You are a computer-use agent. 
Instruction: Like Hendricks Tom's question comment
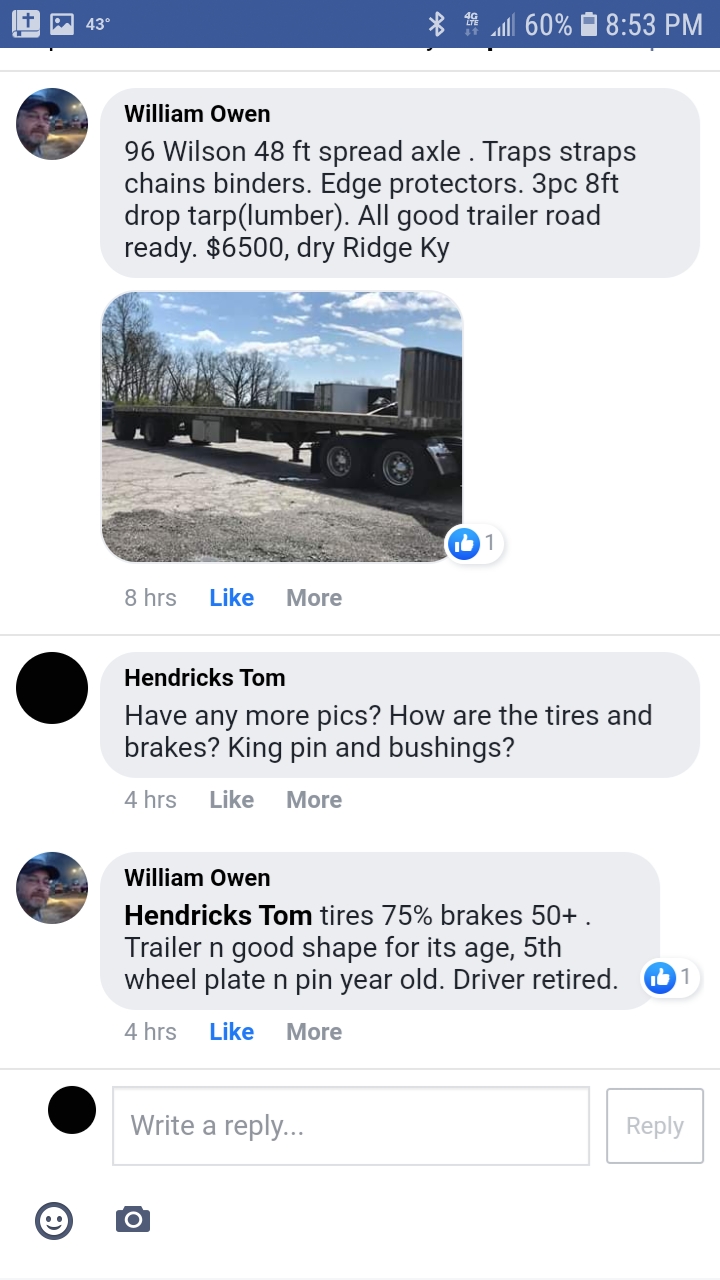[232, 800]
